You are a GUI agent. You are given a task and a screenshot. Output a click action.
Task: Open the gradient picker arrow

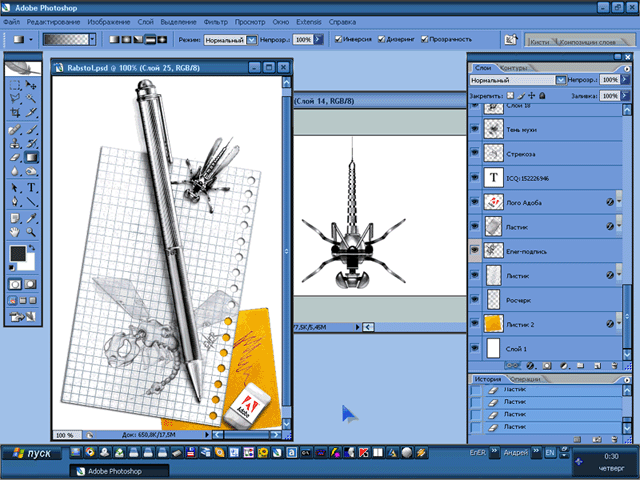pos(93,40)
